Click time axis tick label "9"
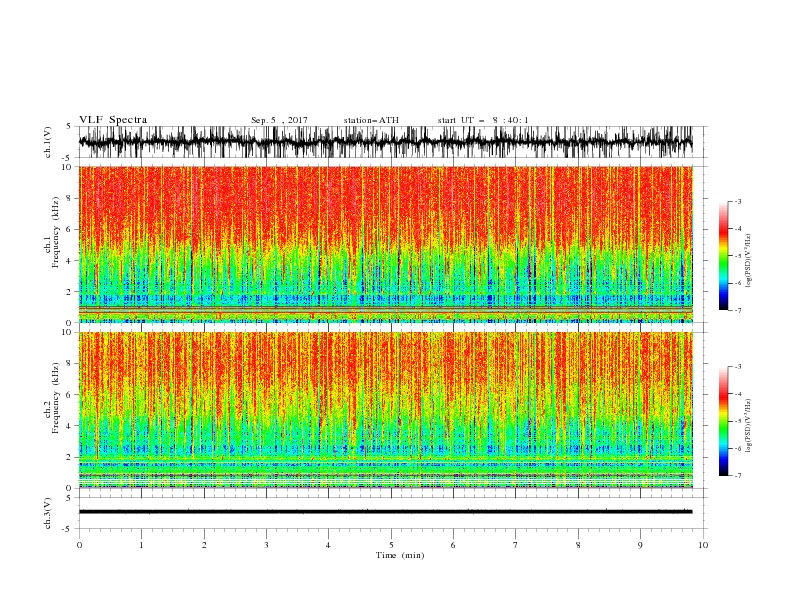This screenshot has width=792, height=612. tap(640, 545)
